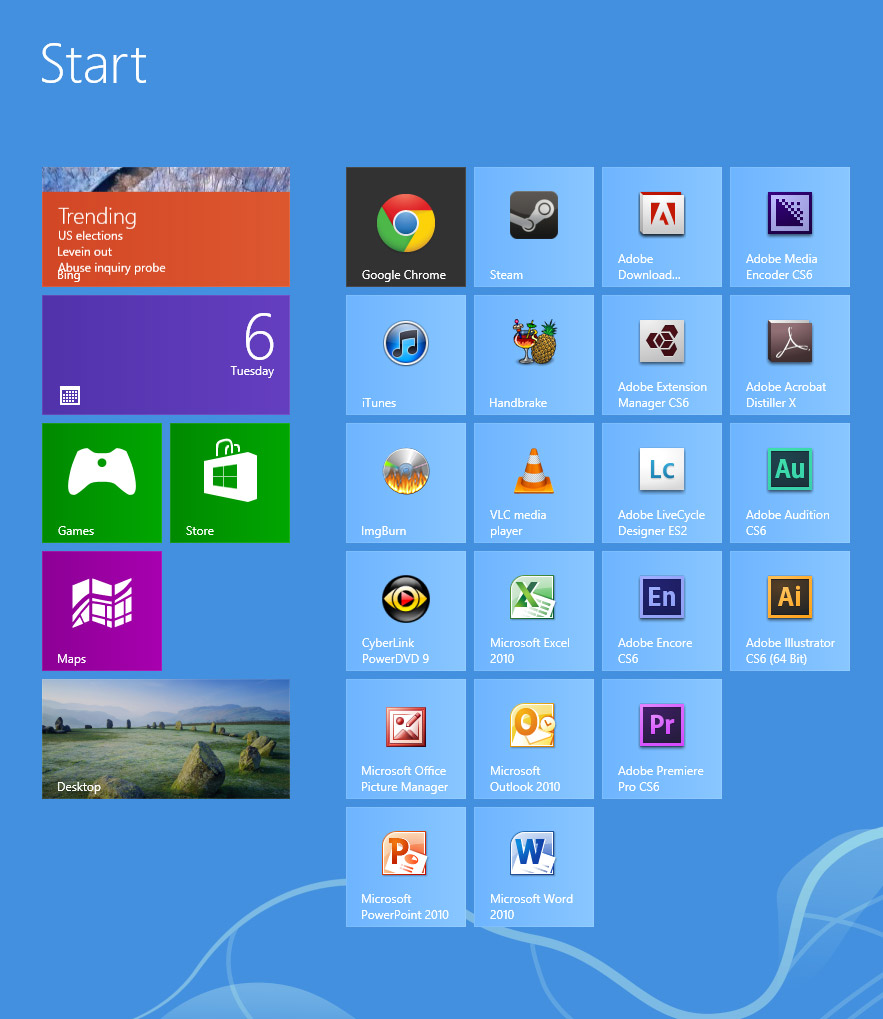The image size is (883, 1019).
Task: Launch VLC media player
Action: click(x=533, y=483)
